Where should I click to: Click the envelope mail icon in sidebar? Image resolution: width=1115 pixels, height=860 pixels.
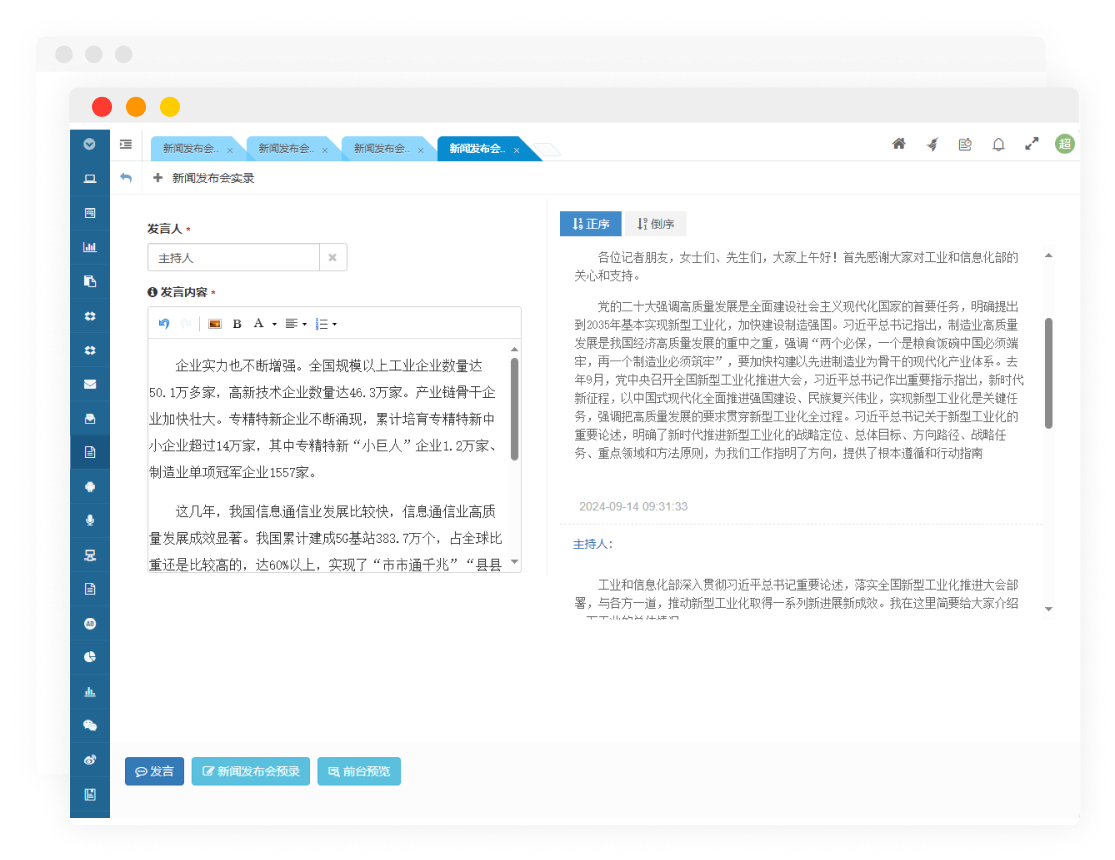[x=90, y=384]
